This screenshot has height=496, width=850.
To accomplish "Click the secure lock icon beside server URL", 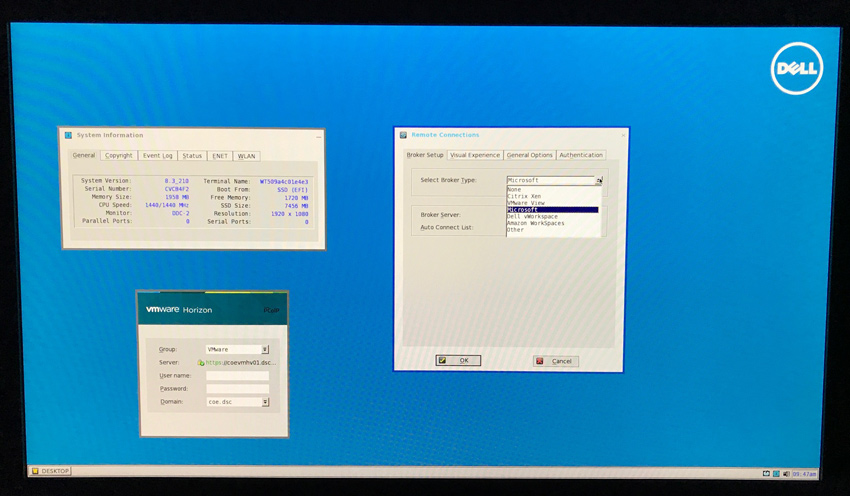I will pyautogui.click(x=201, y=363).
